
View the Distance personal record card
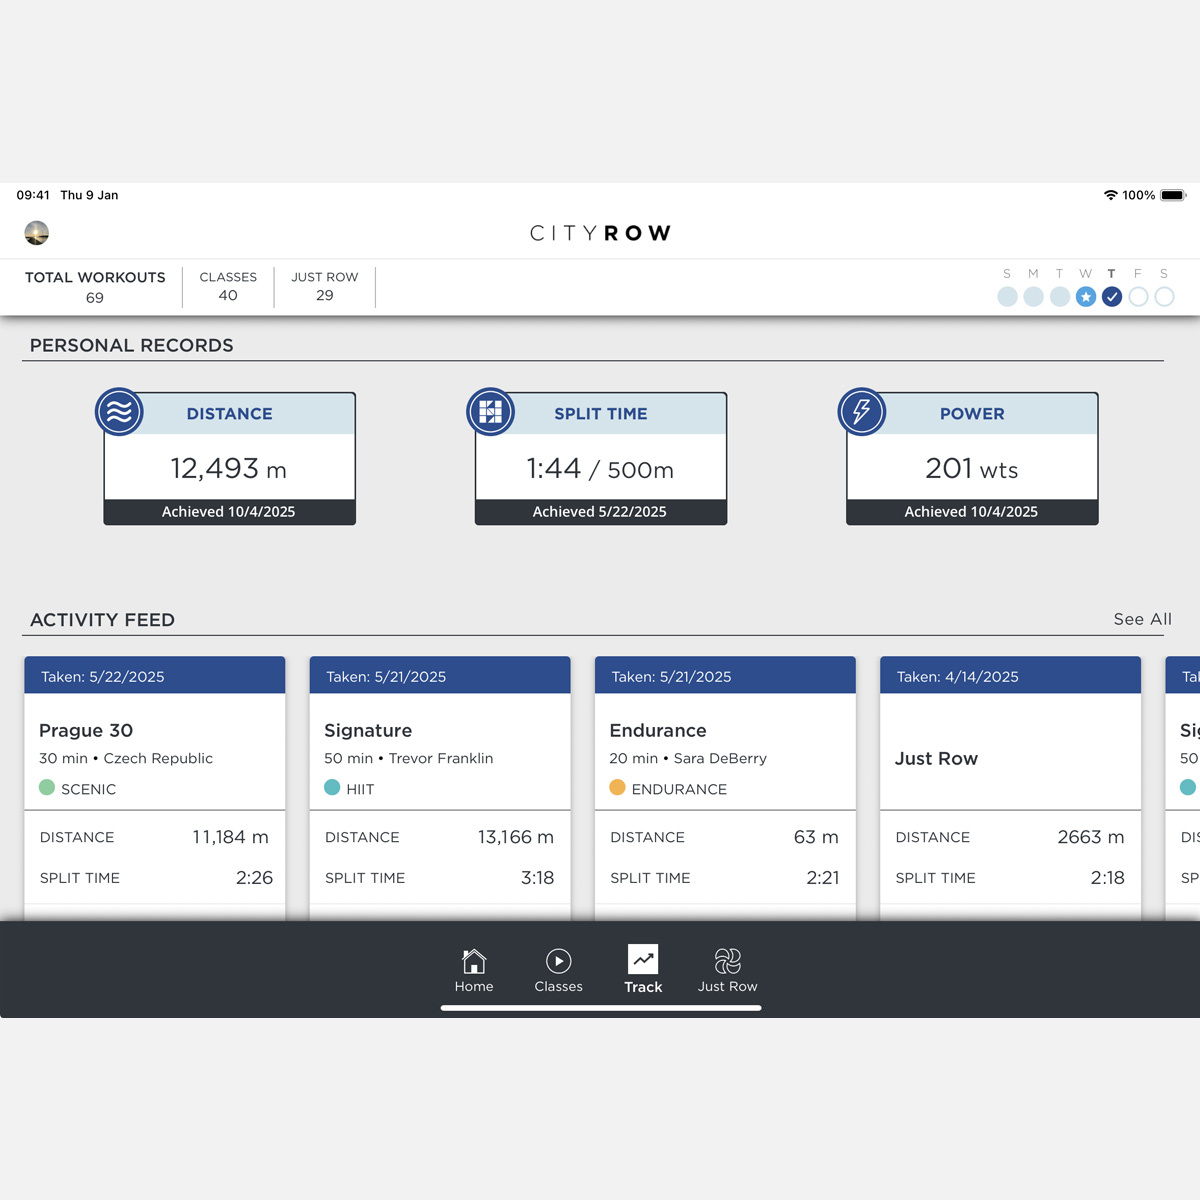(x=229, y=458)
